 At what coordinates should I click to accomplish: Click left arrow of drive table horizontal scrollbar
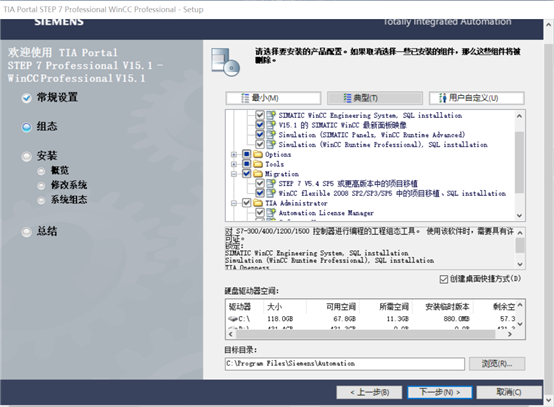[231, 334]
